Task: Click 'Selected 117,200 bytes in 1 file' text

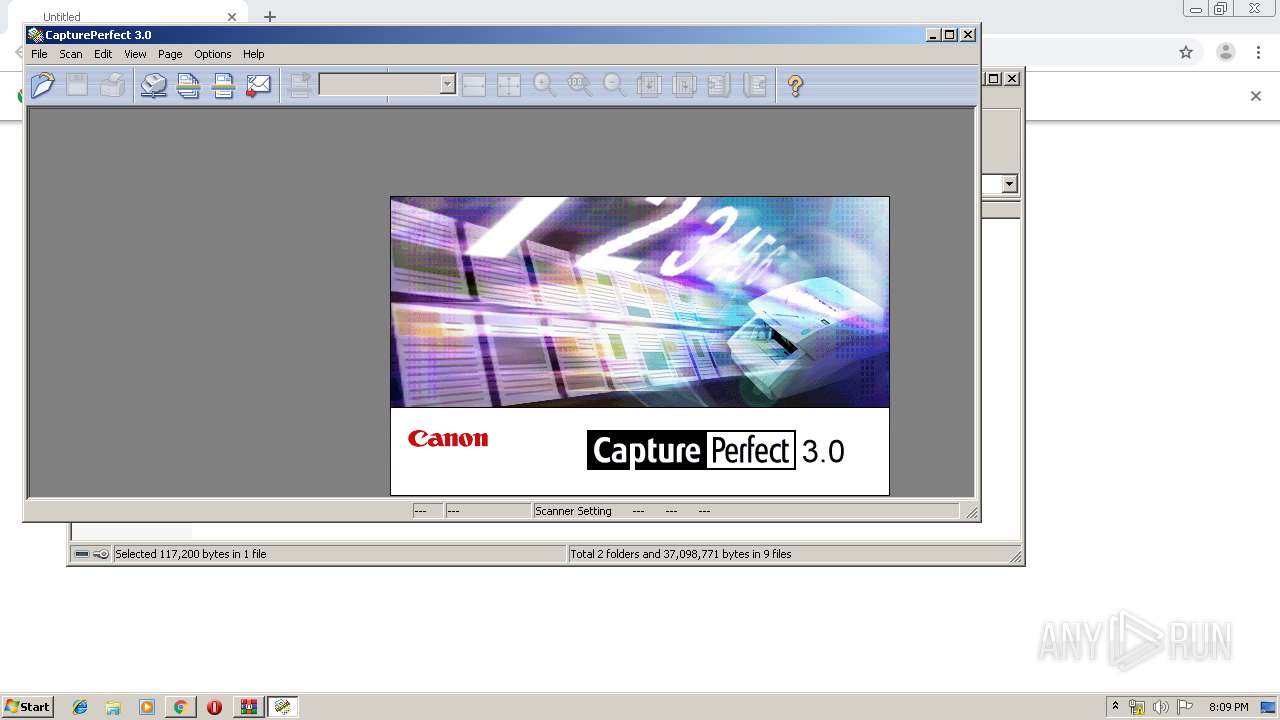Action: (x=190, y=554)
